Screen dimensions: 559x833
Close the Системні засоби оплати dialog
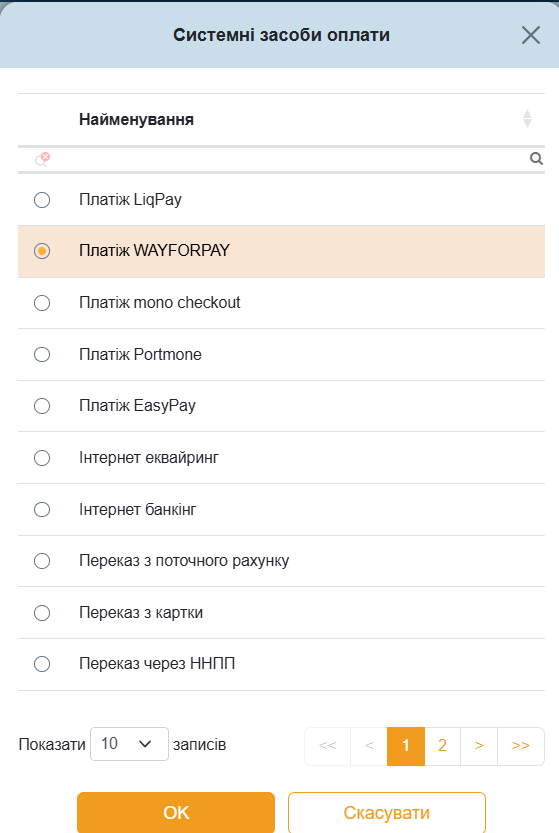tap(531, 36)
